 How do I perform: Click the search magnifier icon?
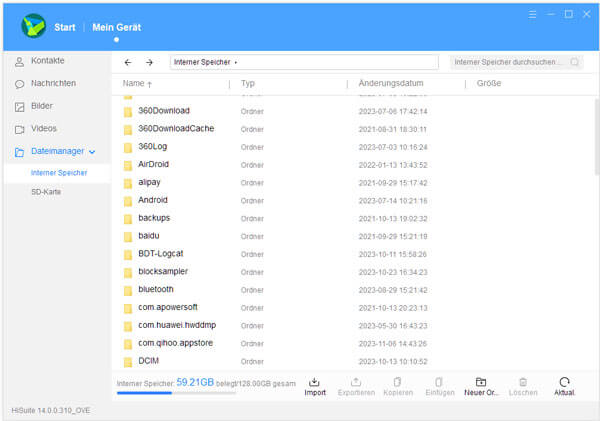coord(575,62)
